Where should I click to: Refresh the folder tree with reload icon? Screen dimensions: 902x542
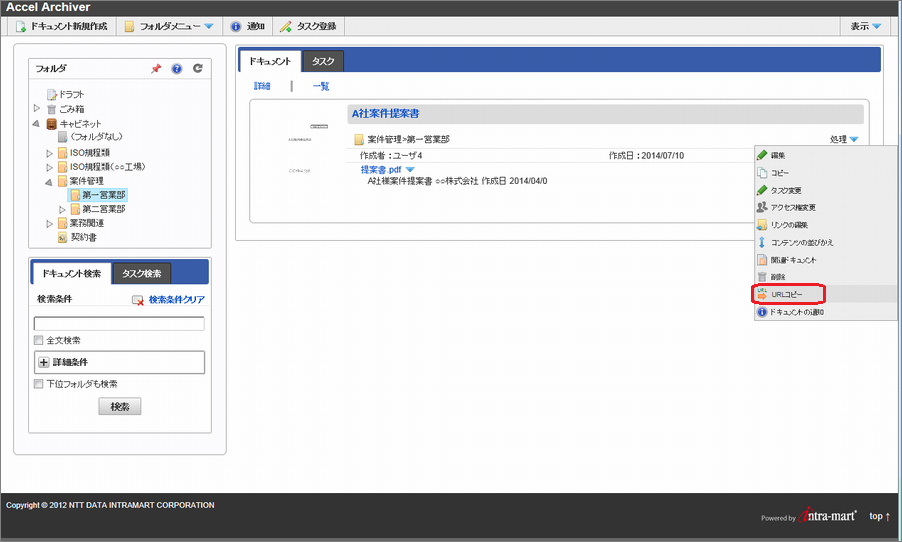(198, 69)
